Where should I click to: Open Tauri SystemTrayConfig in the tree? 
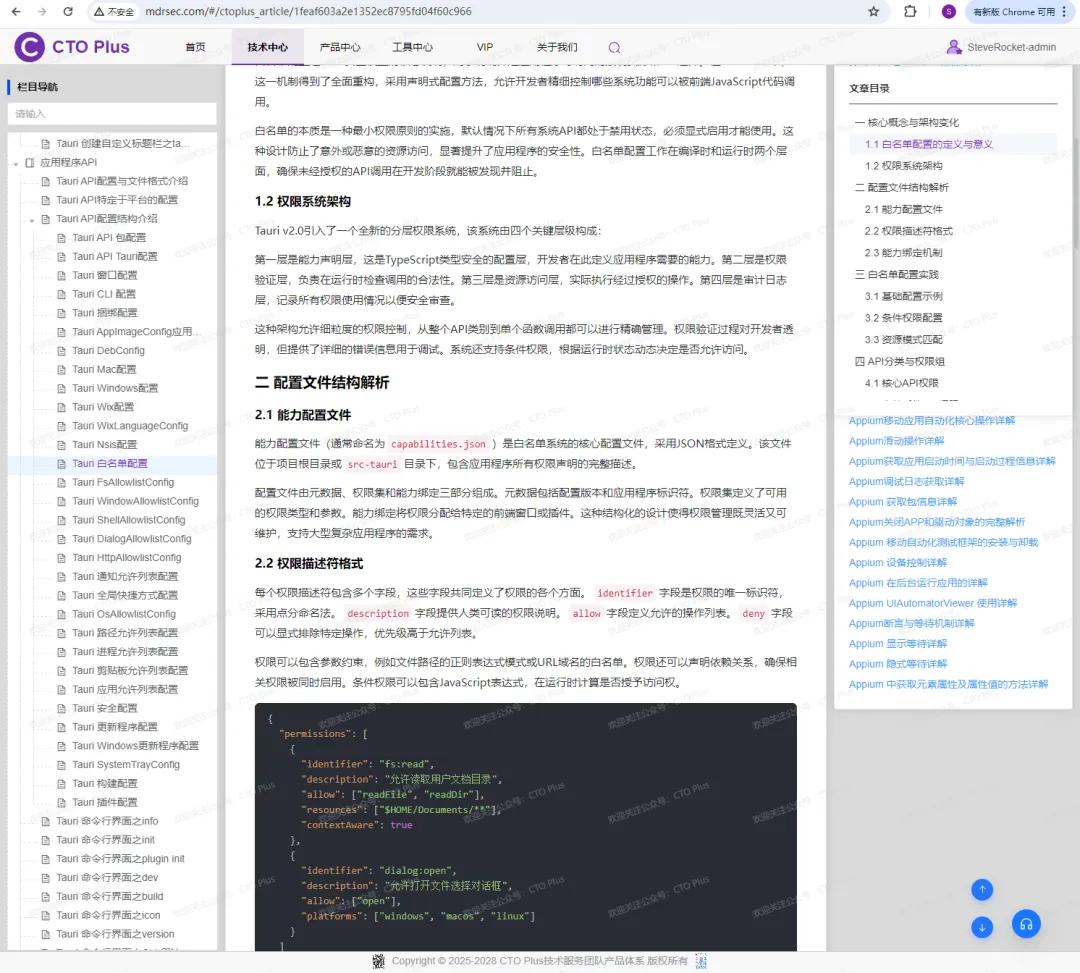click(x=126, y=765)
